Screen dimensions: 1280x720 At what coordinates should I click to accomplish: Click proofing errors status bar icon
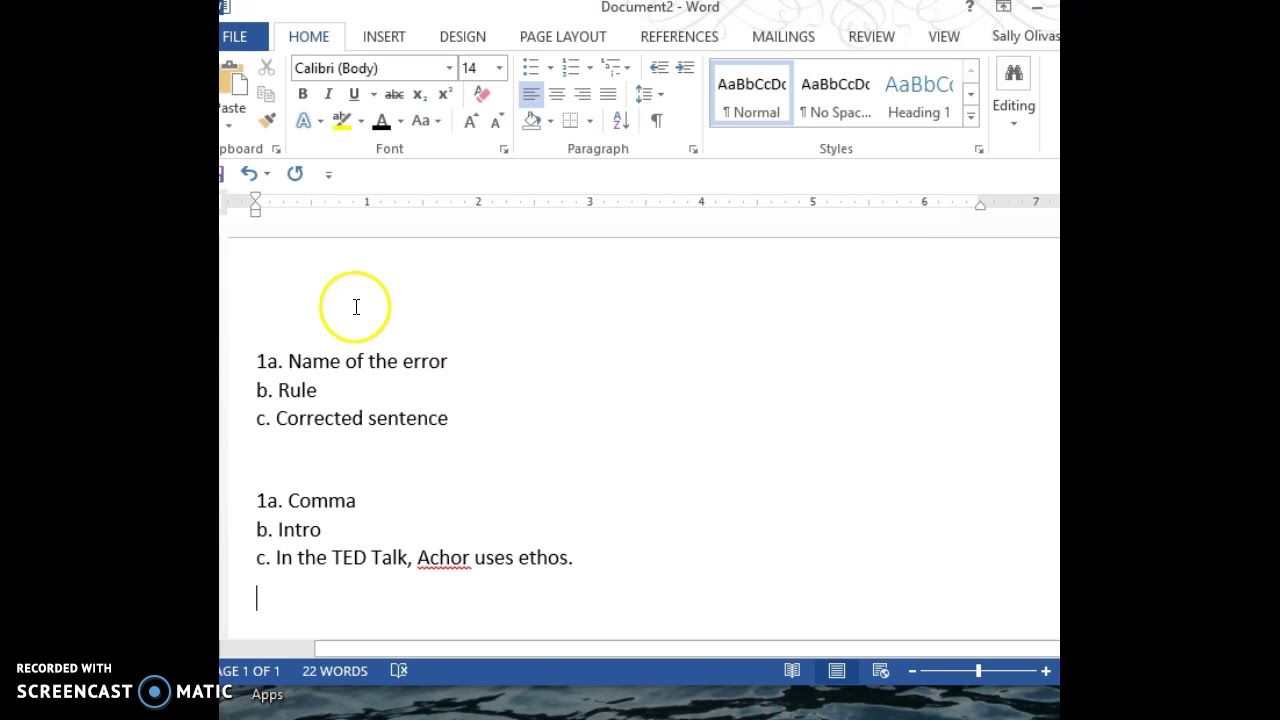click(x=399, y=671)
